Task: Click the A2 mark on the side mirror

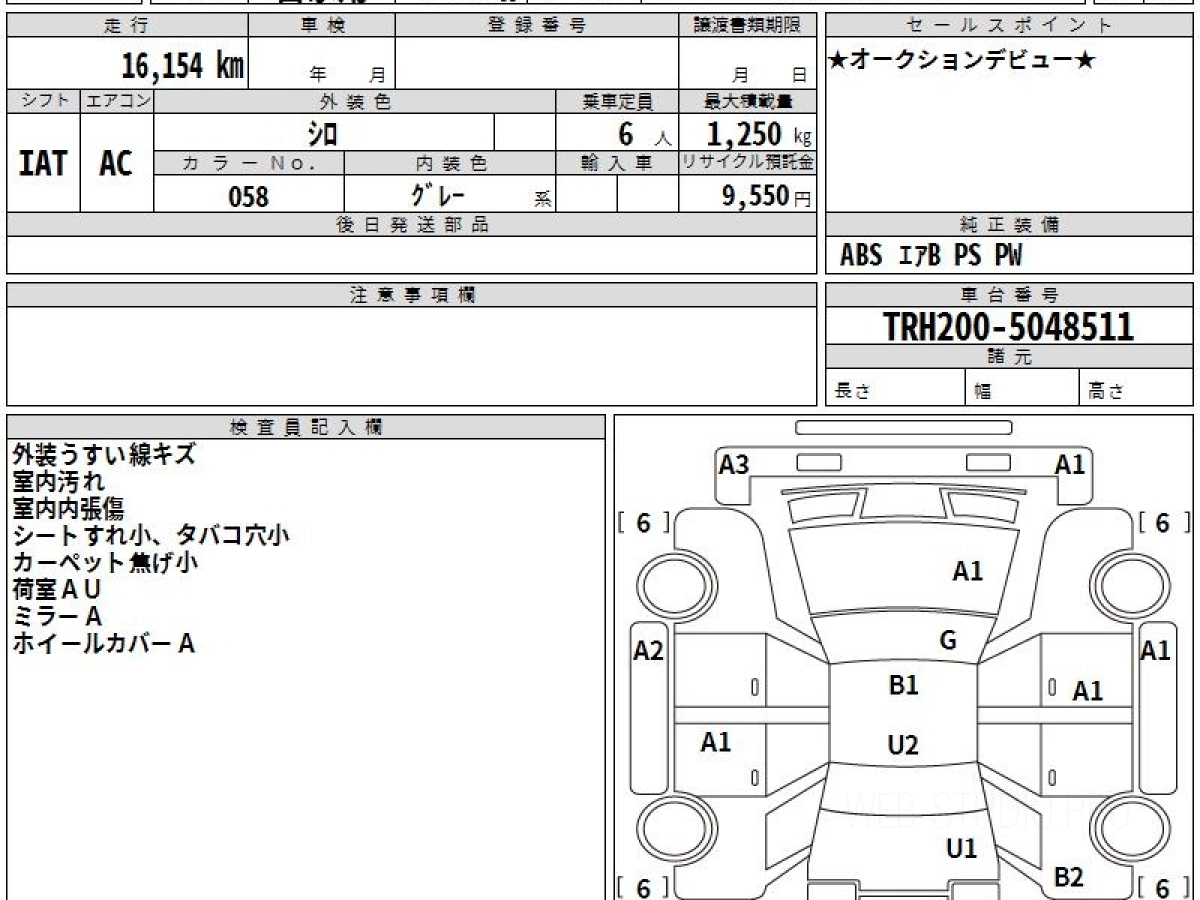Action: point(649,651)
